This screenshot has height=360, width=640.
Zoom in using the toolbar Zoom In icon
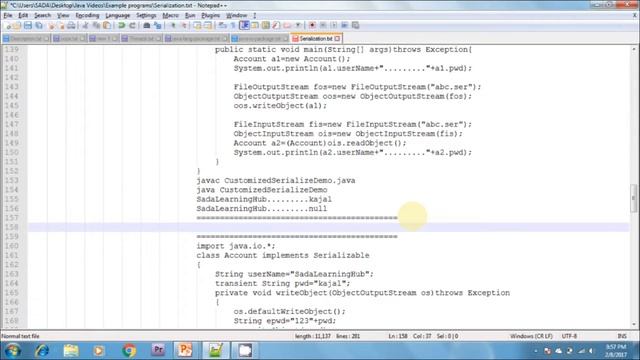click(173, 26)
